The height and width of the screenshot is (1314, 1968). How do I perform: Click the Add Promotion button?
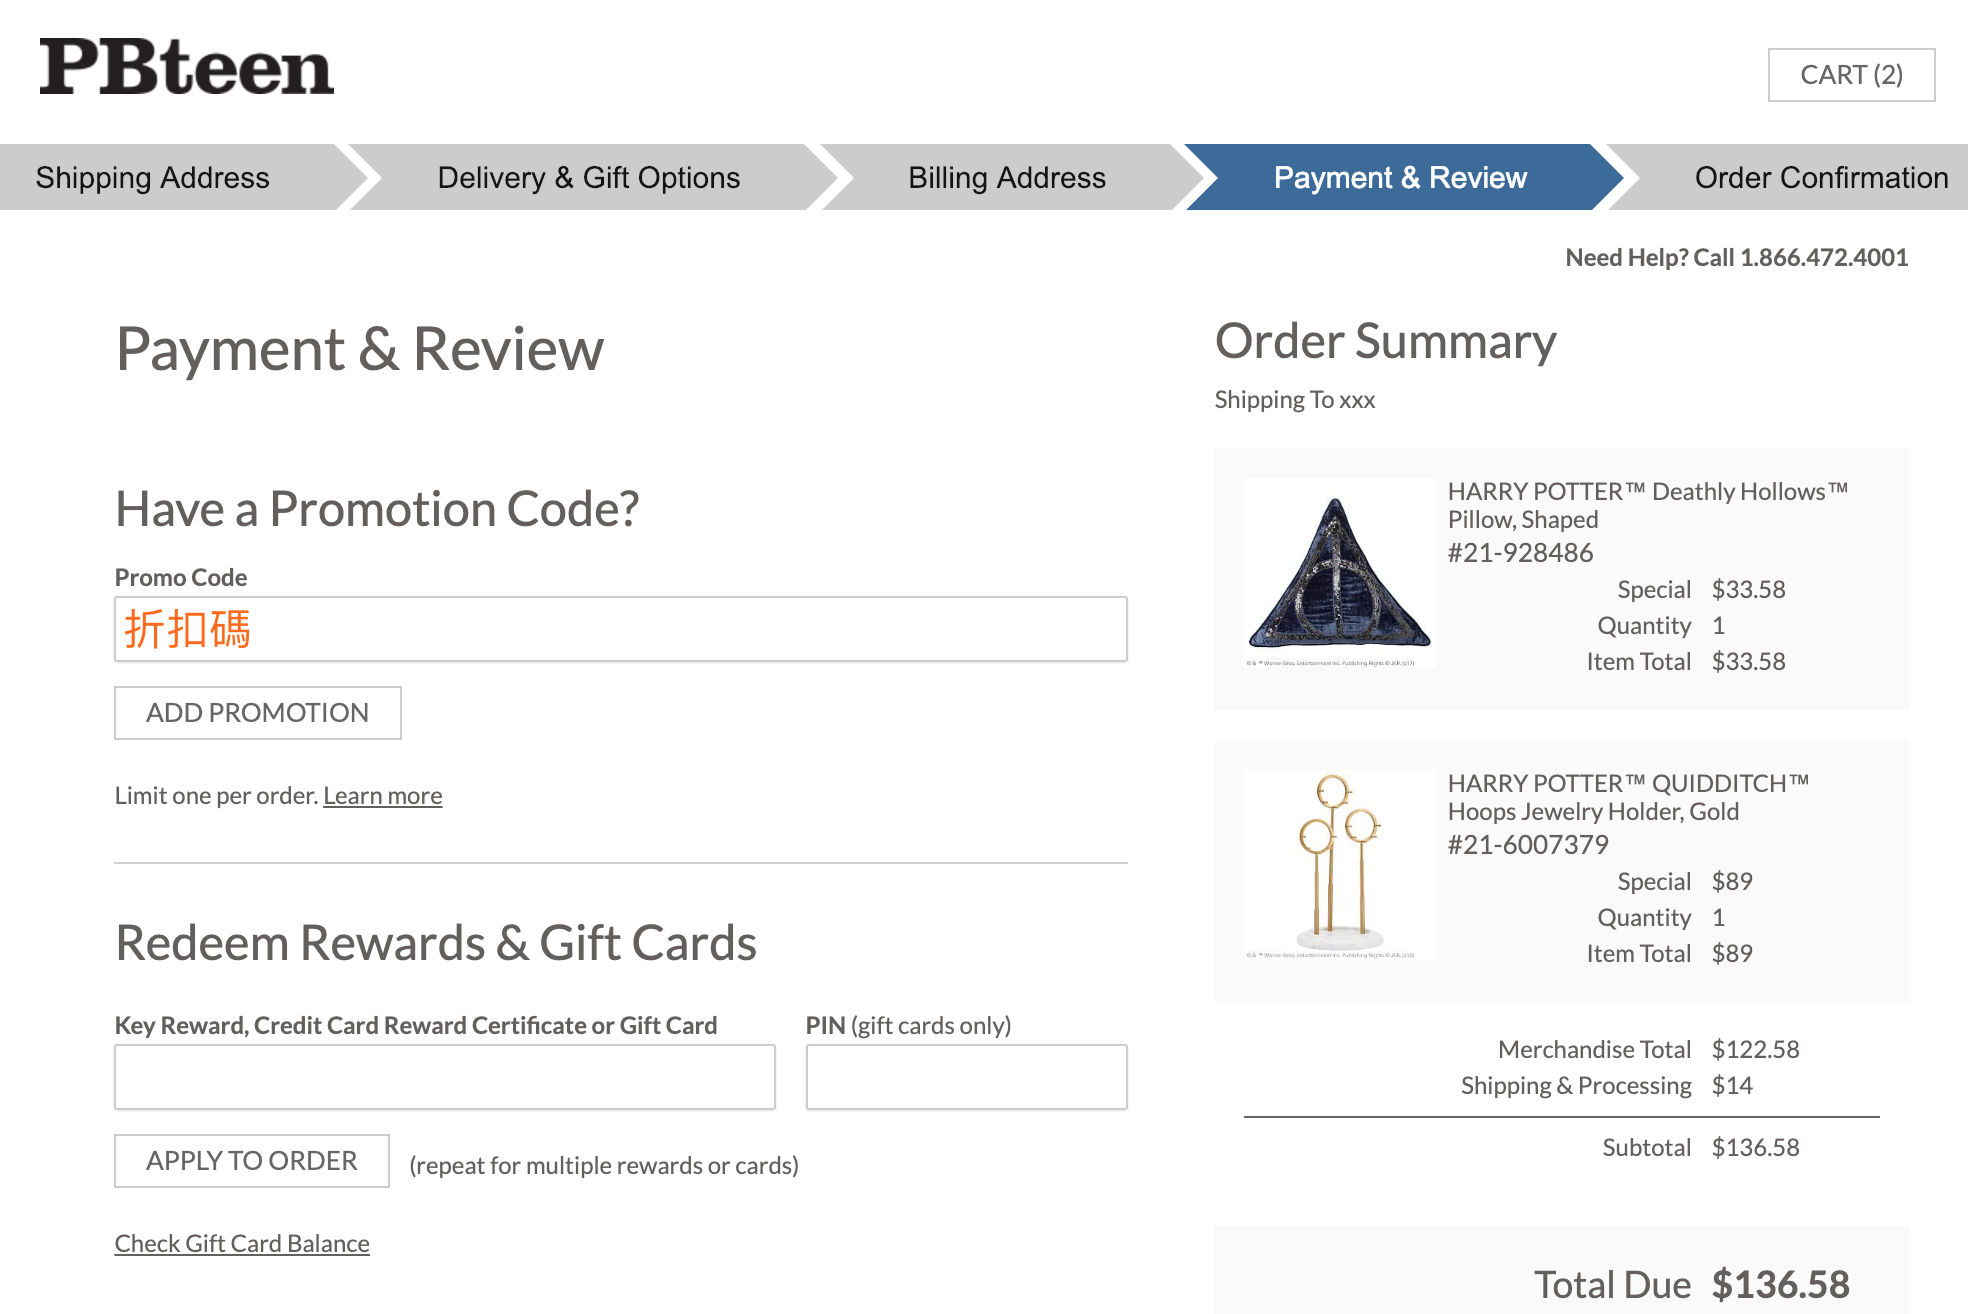(x=257, y=713)
